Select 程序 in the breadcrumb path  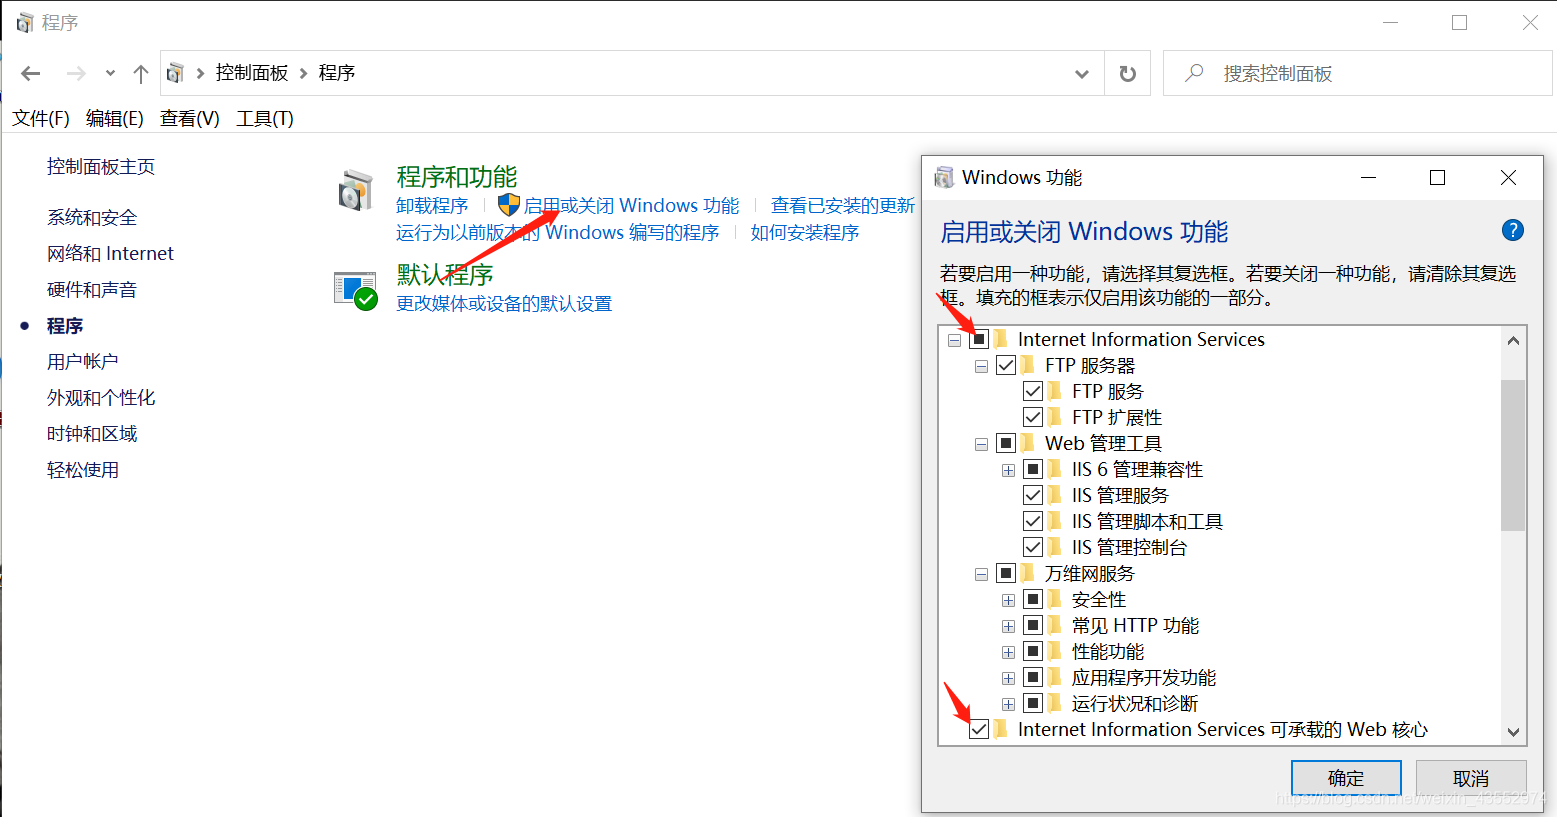click(x=337, y=73)
